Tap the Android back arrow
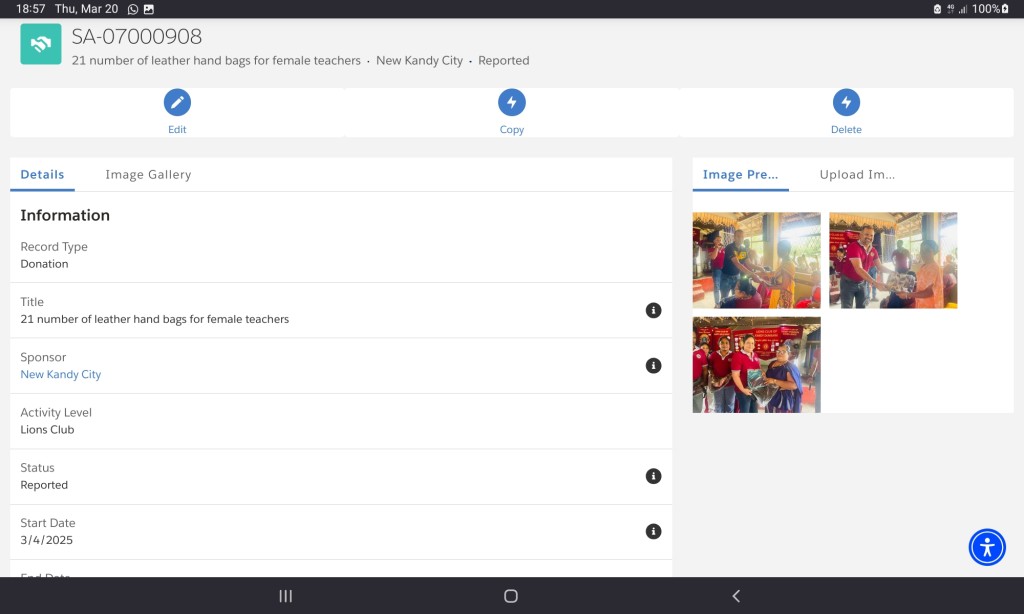 point(736,596)
